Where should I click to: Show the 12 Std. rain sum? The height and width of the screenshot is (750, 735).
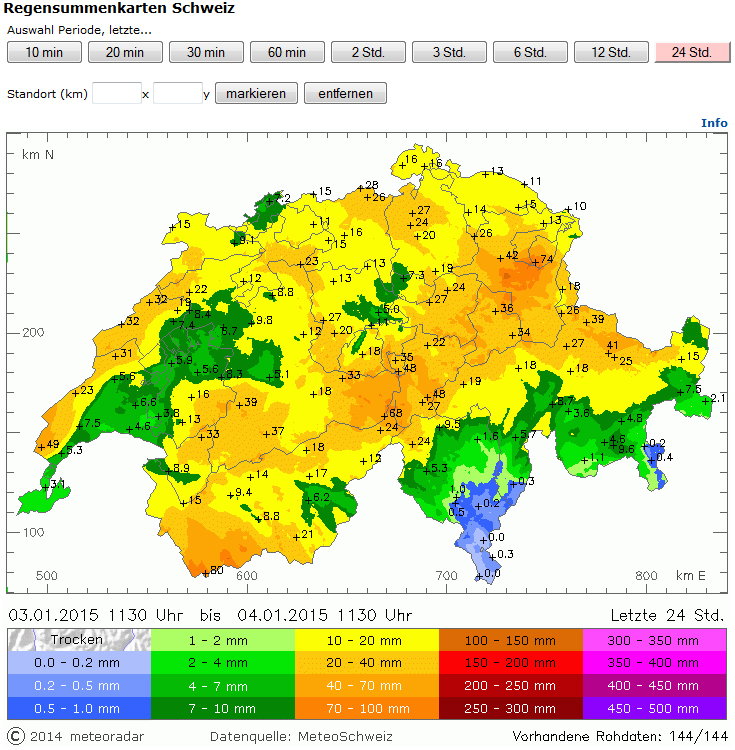pyautogui.click(x=611, y=52)
